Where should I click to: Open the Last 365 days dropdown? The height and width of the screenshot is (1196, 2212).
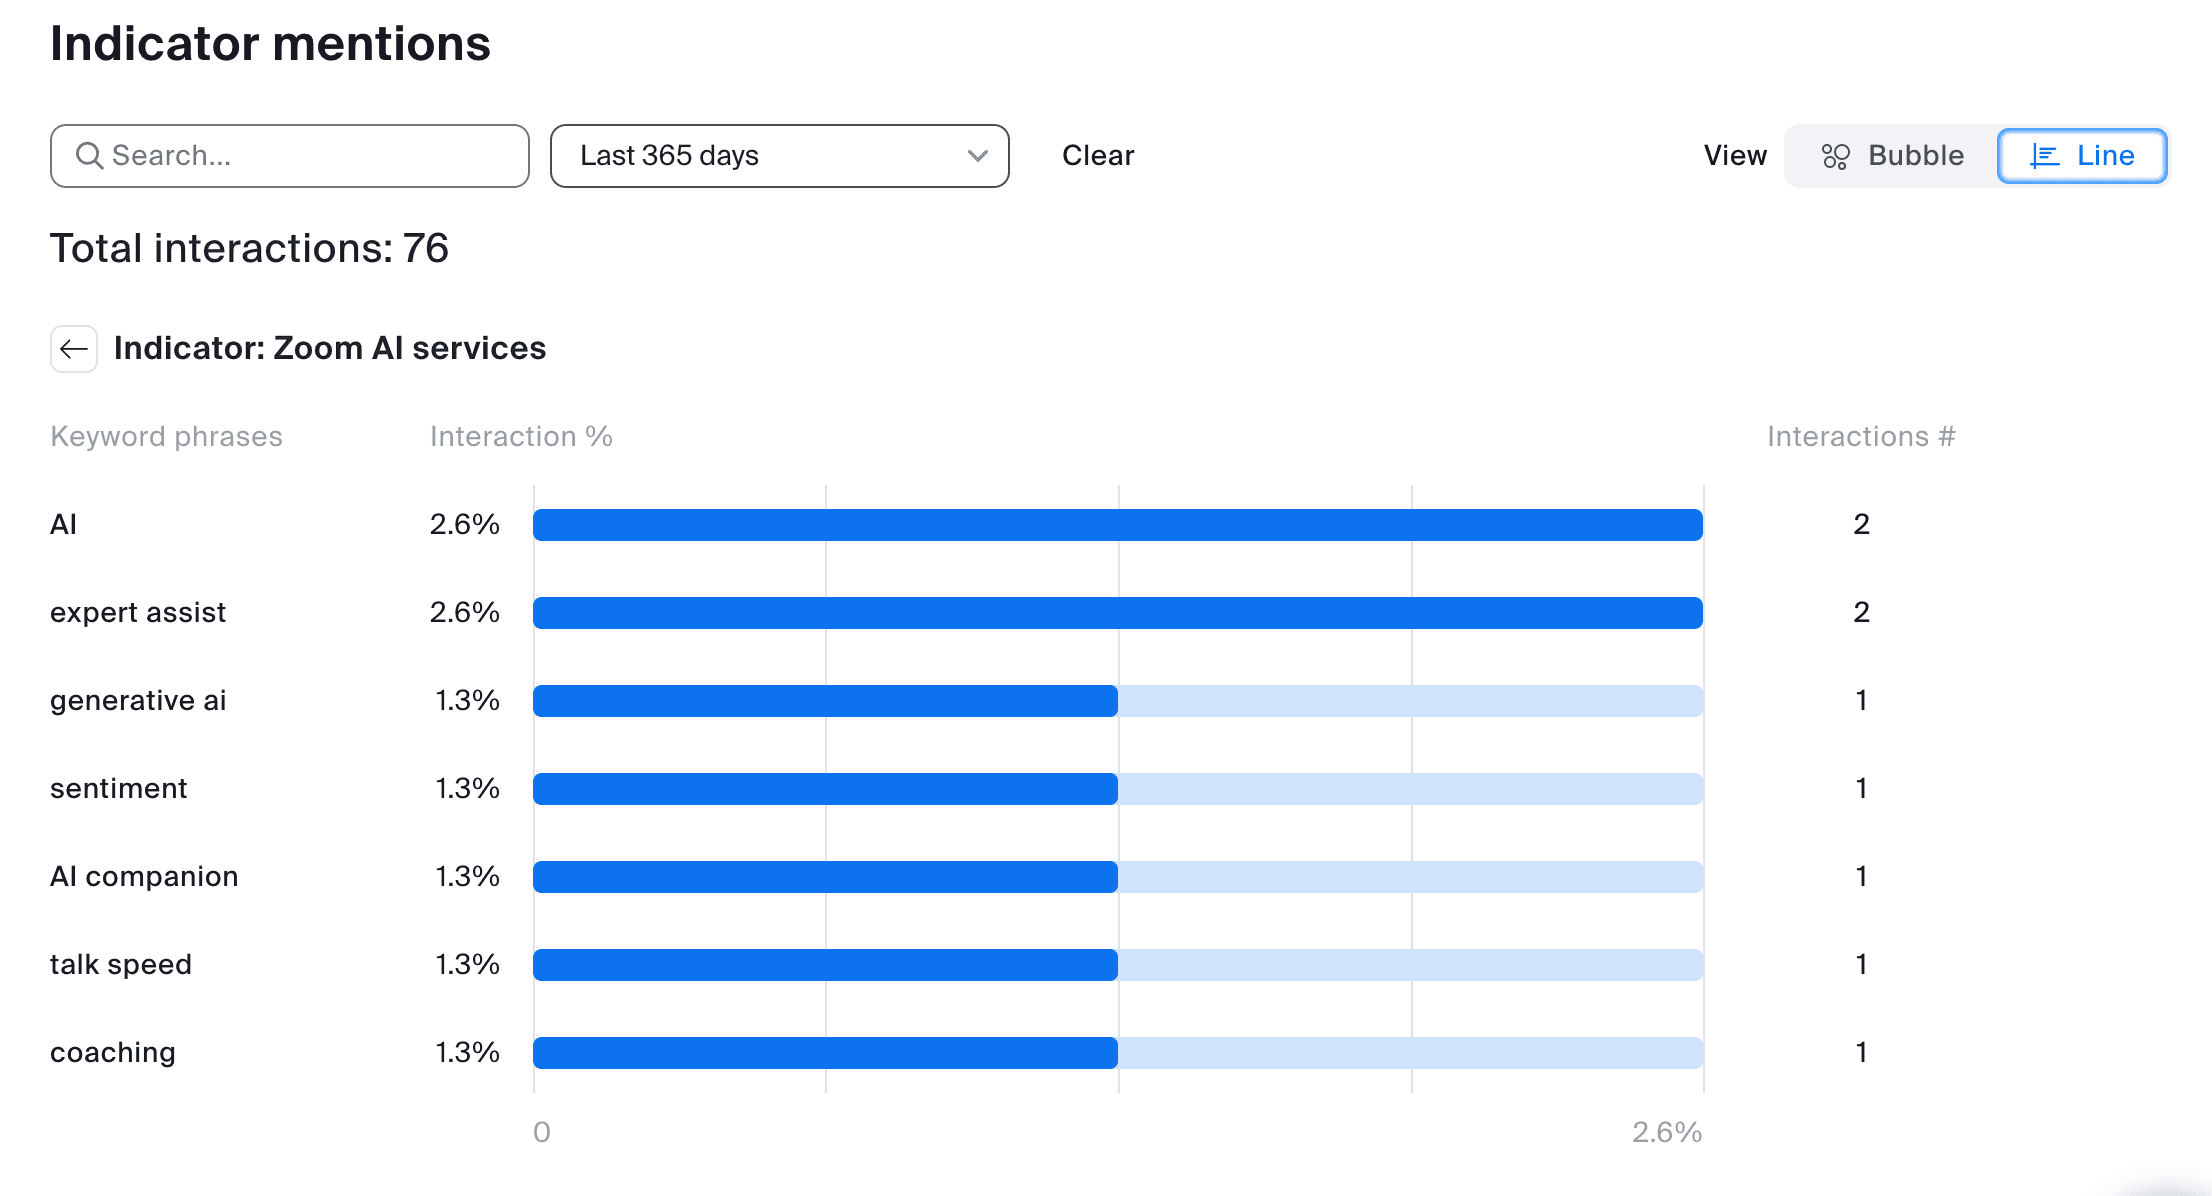pyautogui.click(x=779, y=156)
